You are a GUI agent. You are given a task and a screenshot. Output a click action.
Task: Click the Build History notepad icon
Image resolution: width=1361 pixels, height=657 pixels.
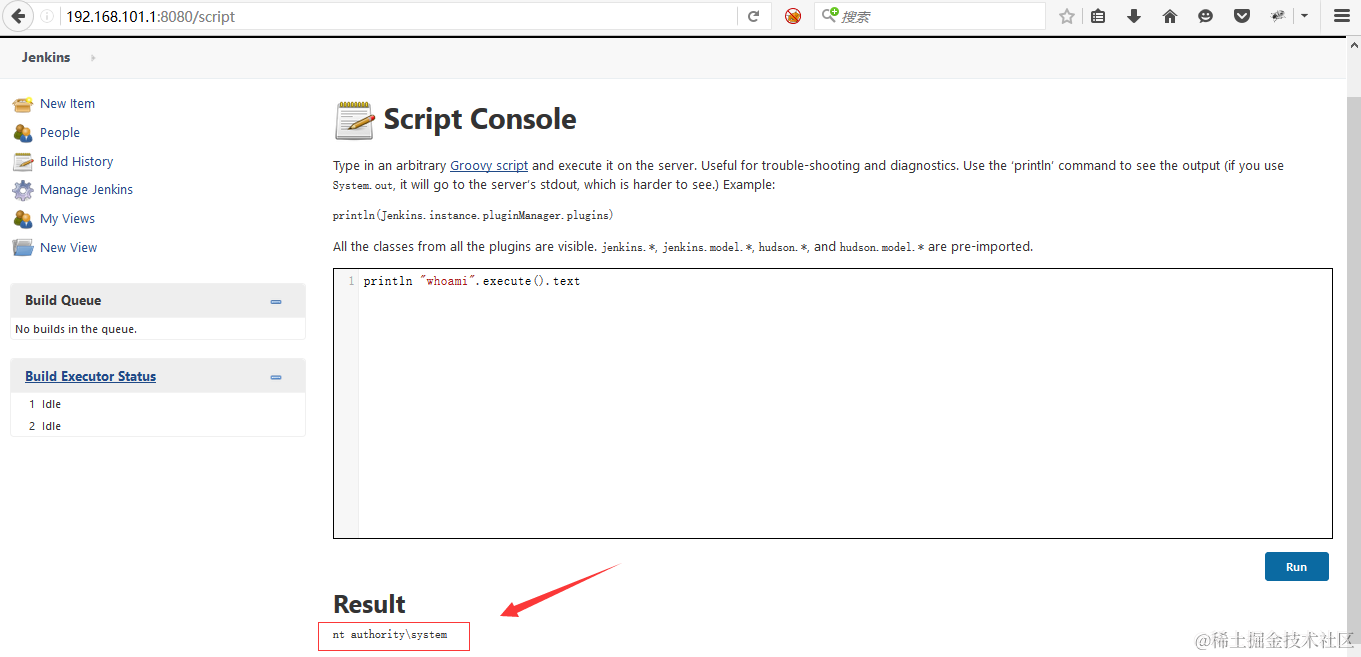click(x=22, y=162)
